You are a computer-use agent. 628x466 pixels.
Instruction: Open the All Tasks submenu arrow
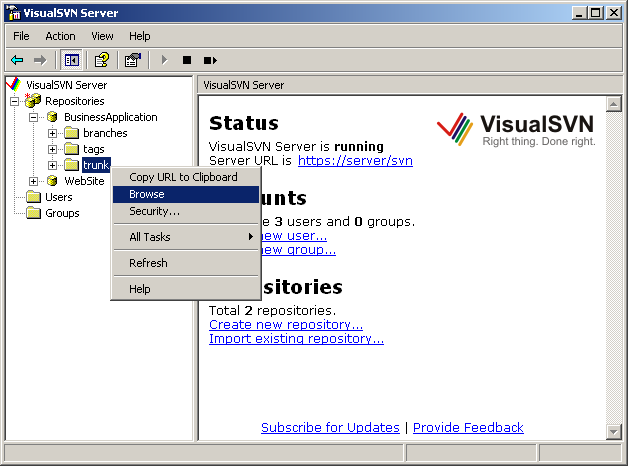[x=251, y=237]
